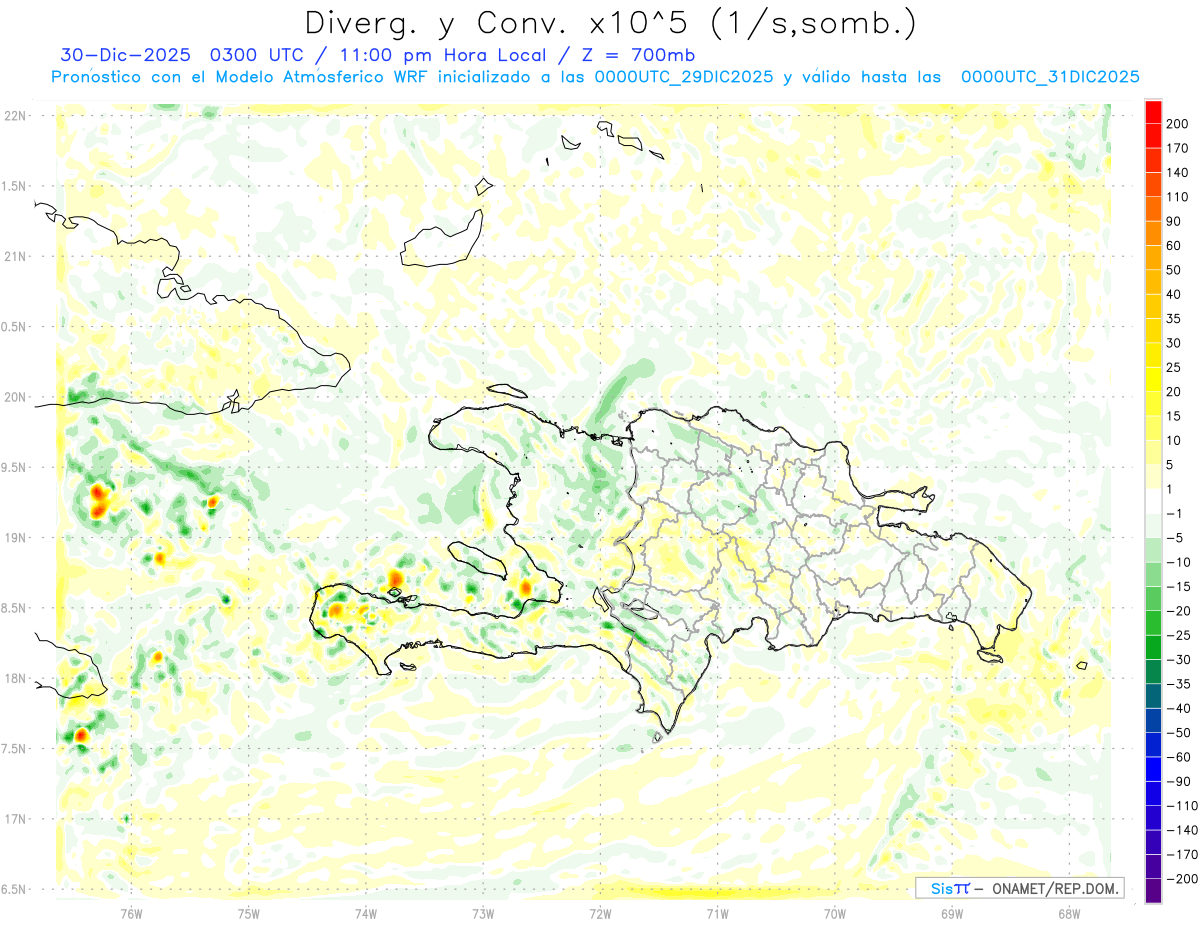
Task: Click the latitude label '9.5N'
Action: tap(15, 467)
